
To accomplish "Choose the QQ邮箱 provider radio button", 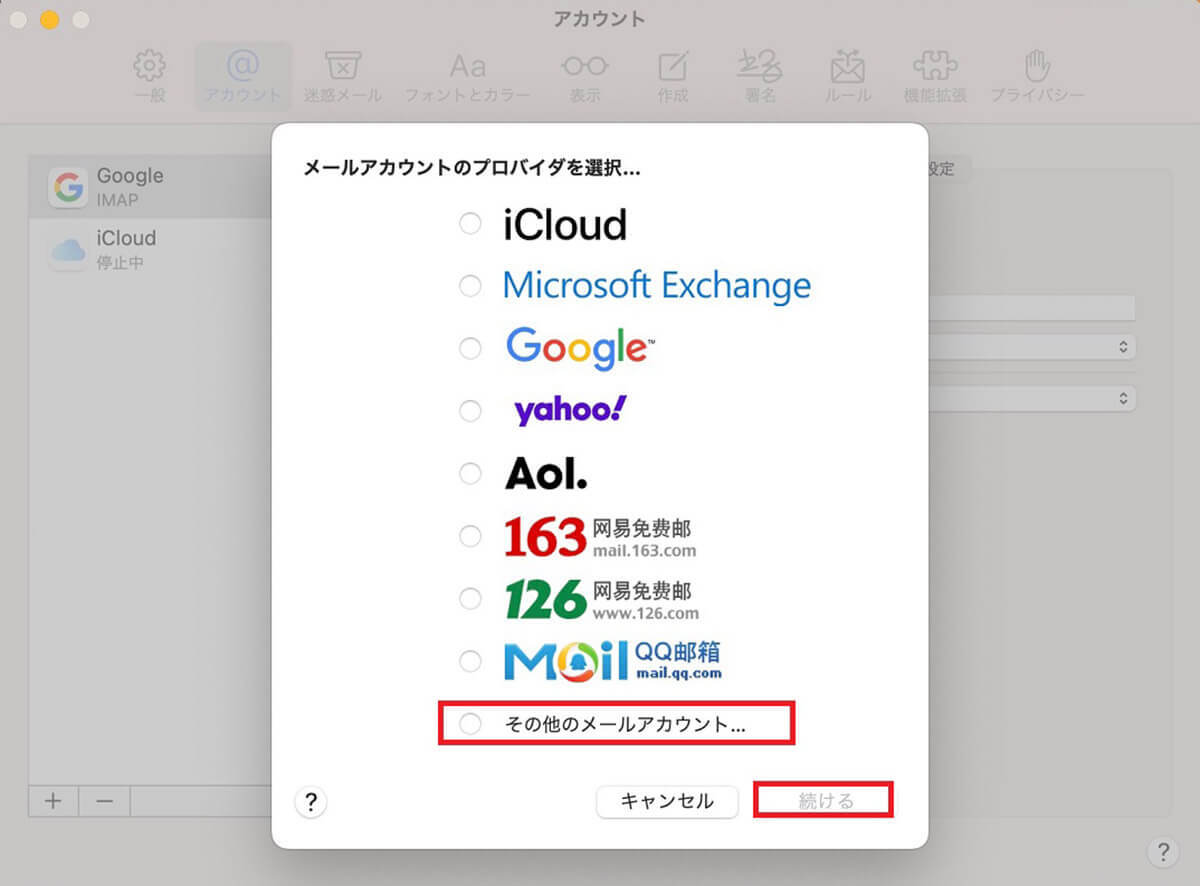I will [470, 660].
